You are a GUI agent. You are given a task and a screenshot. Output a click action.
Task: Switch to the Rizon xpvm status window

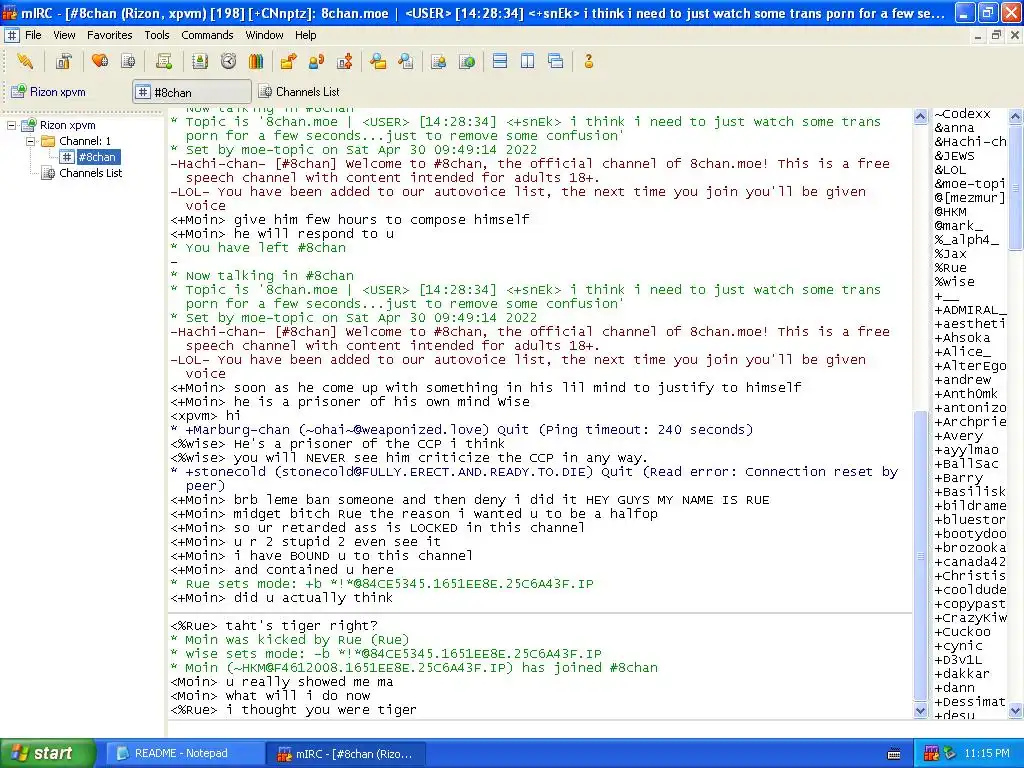[x=68, y=92]
